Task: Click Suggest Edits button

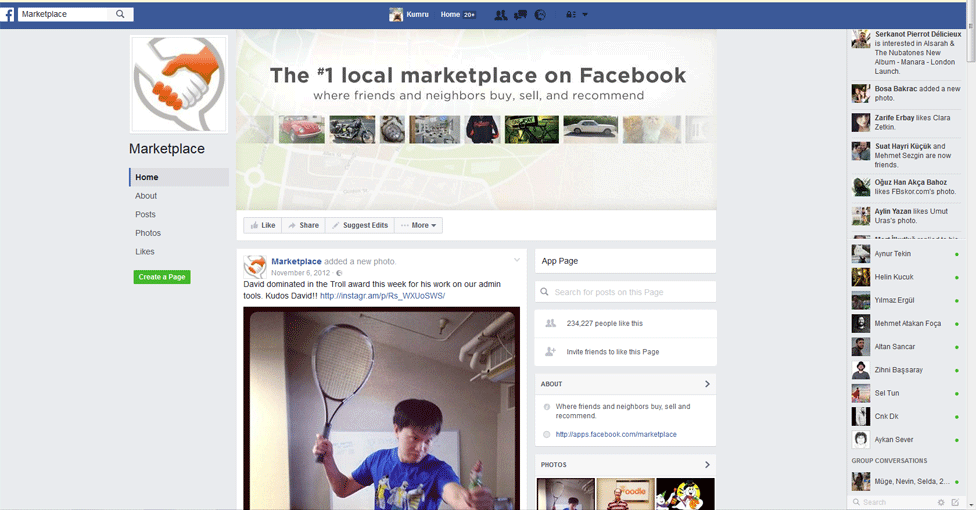Action: (x=360, y=225)
